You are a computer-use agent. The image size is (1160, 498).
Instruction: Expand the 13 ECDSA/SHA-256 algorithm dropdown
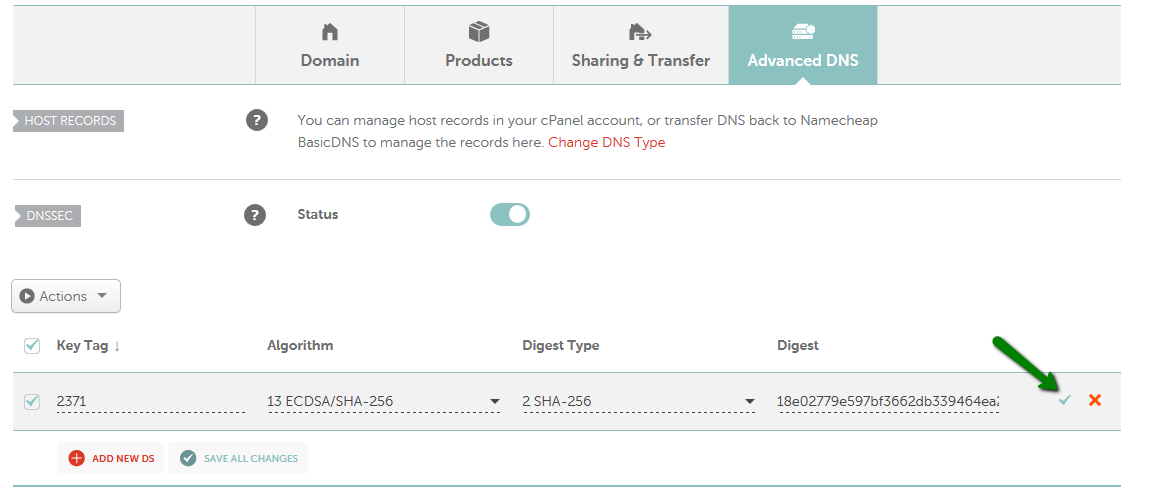coord(385,402)
